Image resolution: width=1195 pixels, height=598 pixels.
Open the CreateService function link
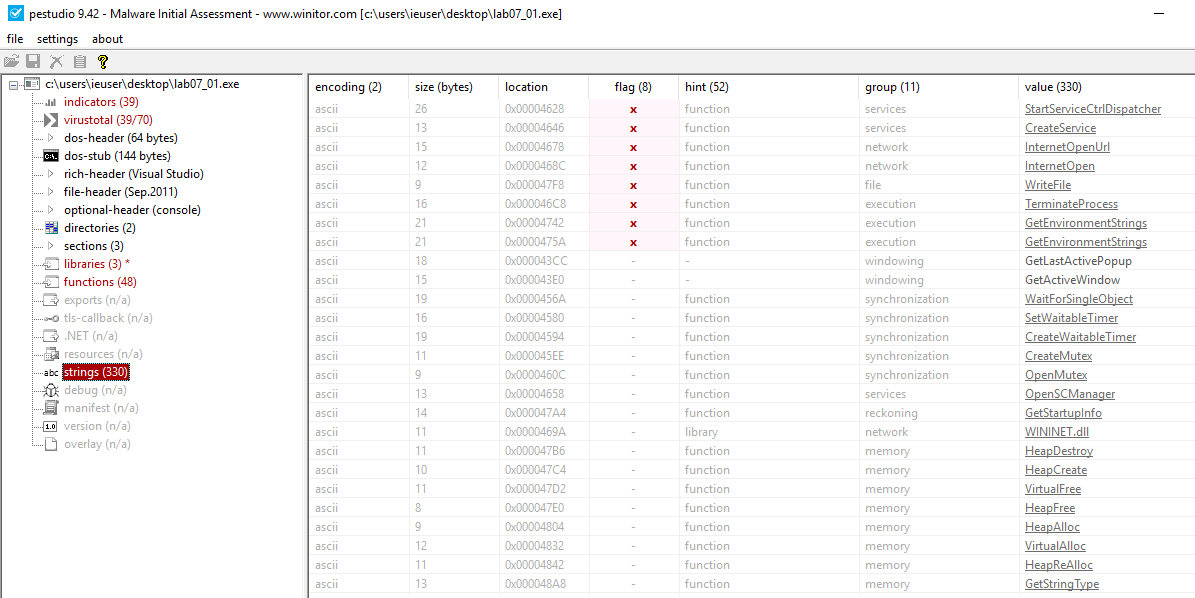(1060, 128)
